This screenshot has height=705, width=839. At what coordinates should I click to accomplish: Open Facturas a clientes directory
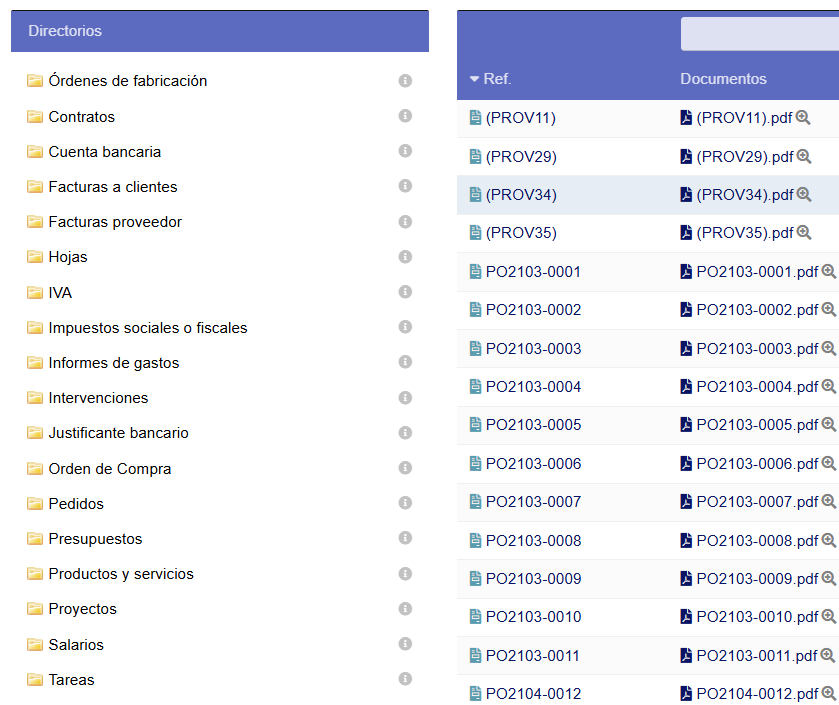[112, 187]
